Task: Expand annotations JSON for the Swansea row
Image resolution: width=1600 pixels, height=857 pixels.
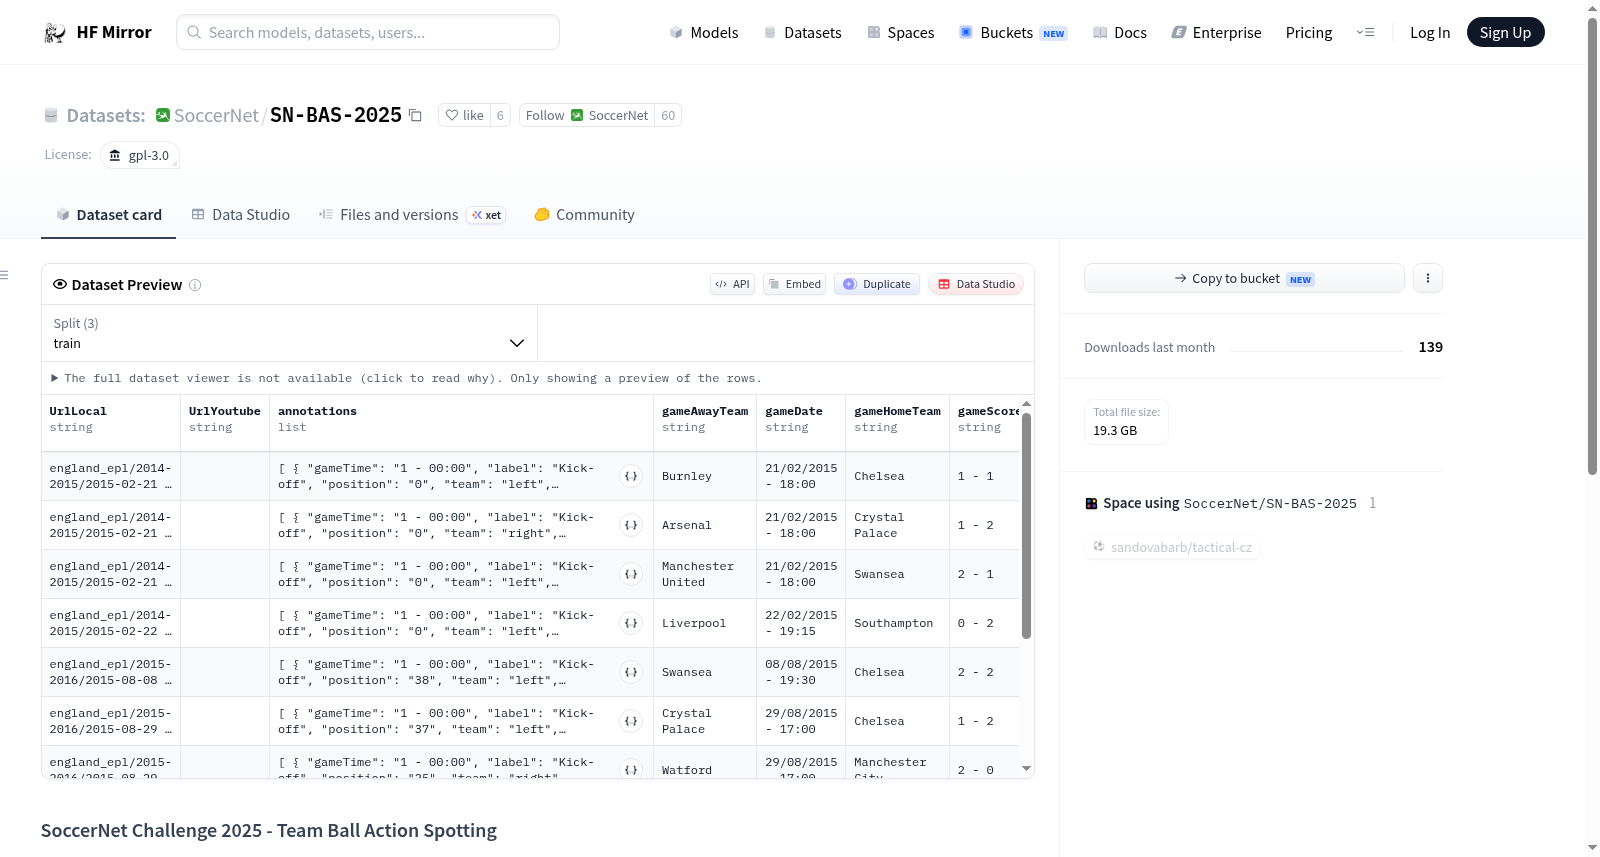Action: tap(631, 672)
